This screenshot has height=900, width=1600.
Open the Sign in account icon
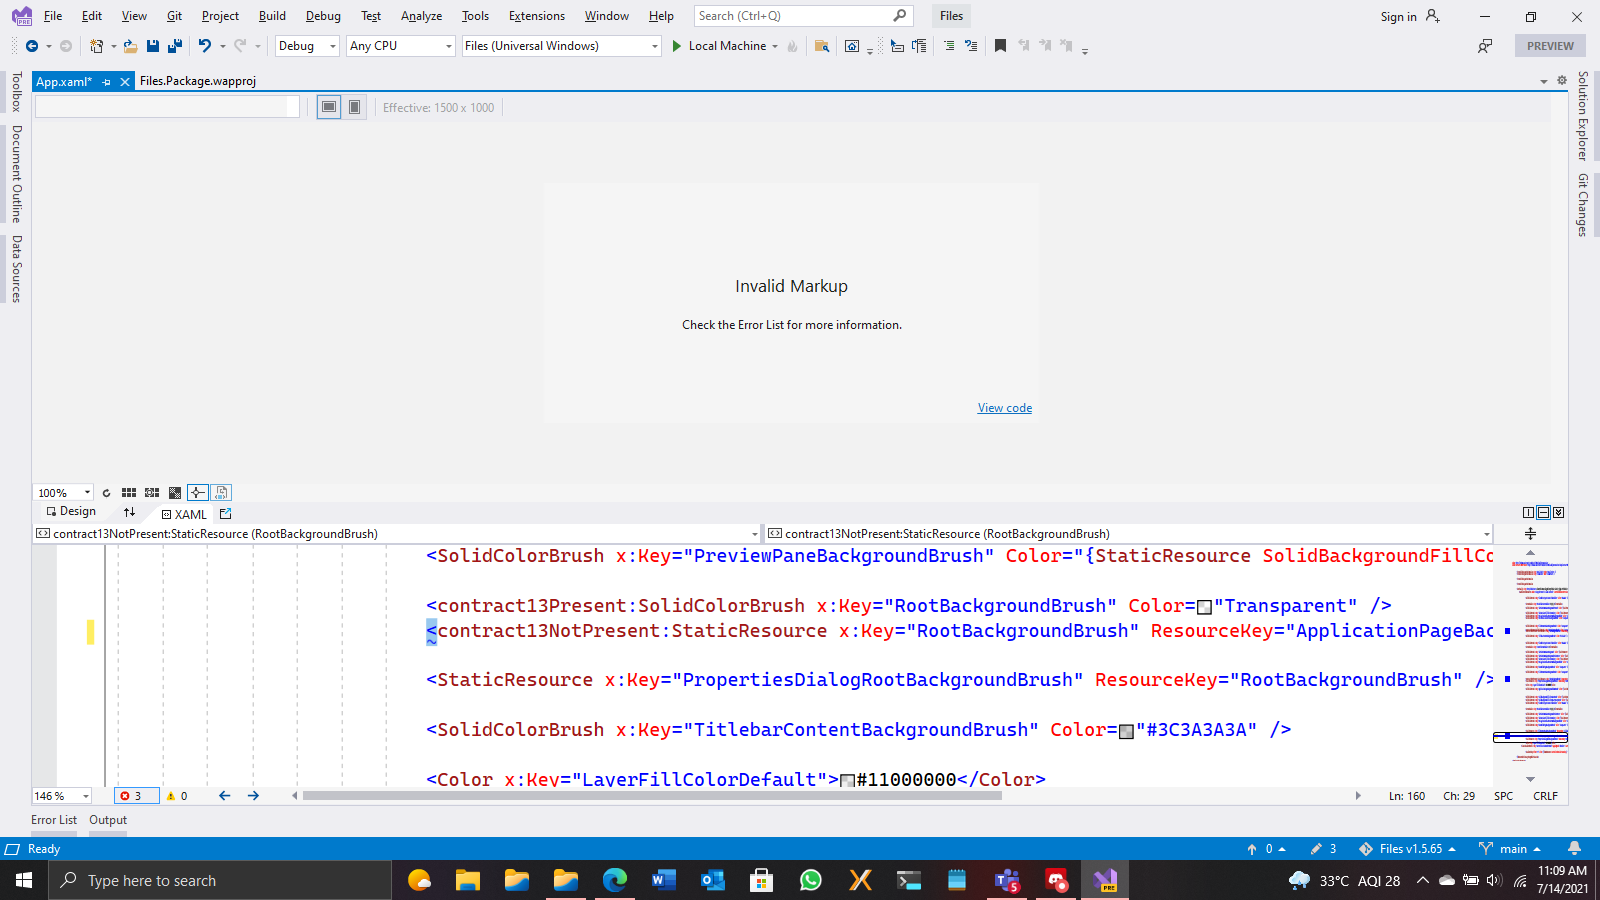click(x=1432, y=16)
